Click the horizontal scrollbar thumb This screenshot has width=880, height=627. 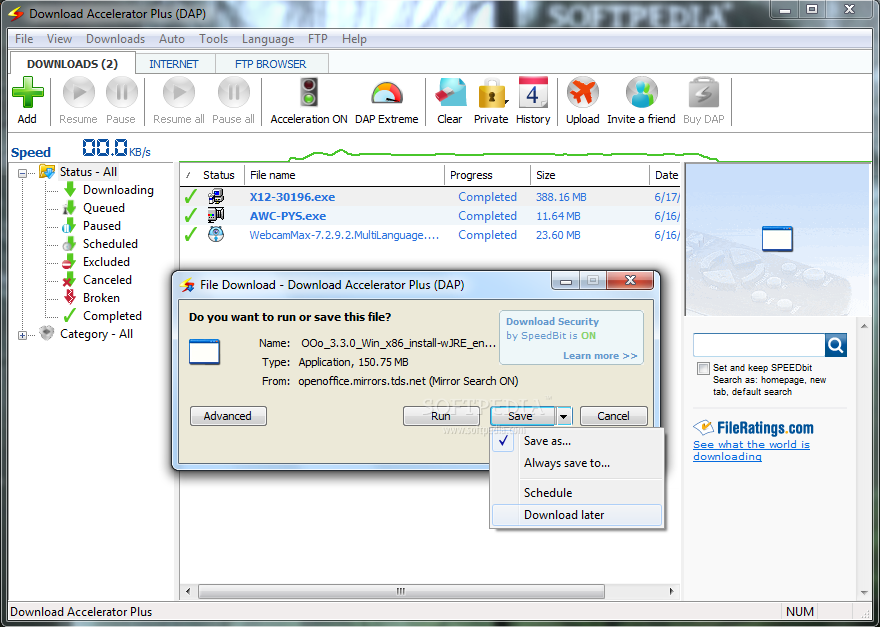pyautogui.click(x=401, y=591)
